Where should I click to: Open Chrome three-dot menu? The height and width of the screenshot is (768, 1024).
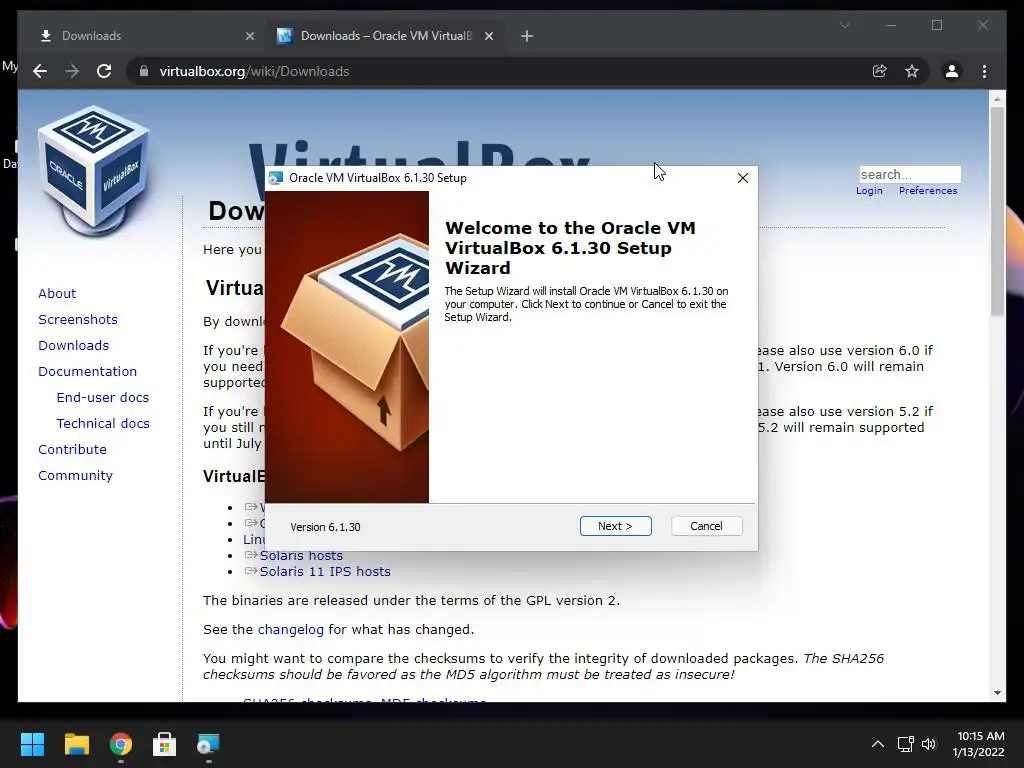[984, 71]
